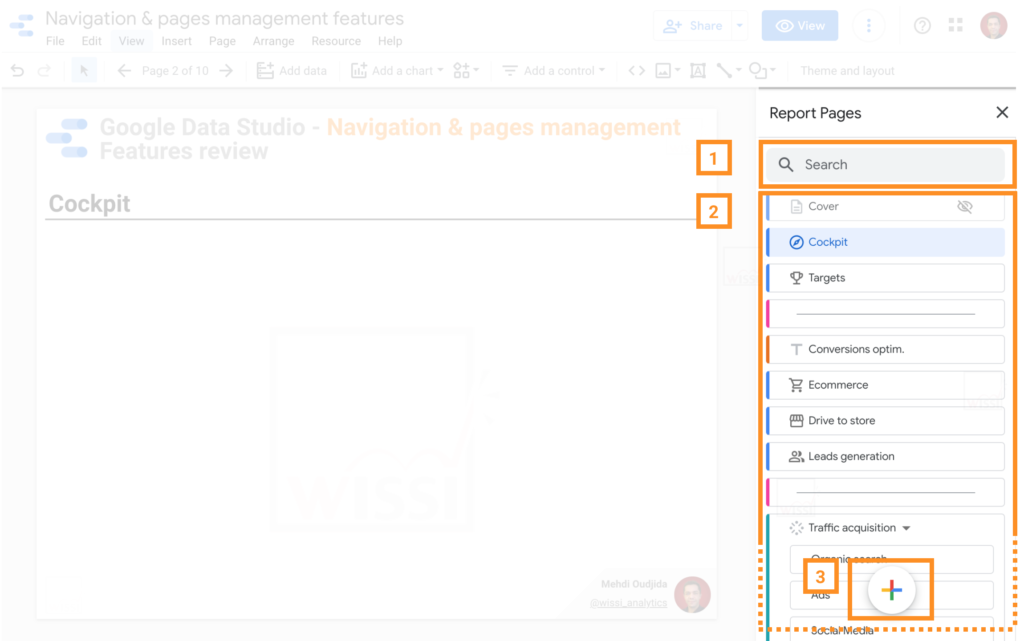Click the blue View button
Image resolution: width=1024 pixels, height=641 pixels.
click(800, 26)
